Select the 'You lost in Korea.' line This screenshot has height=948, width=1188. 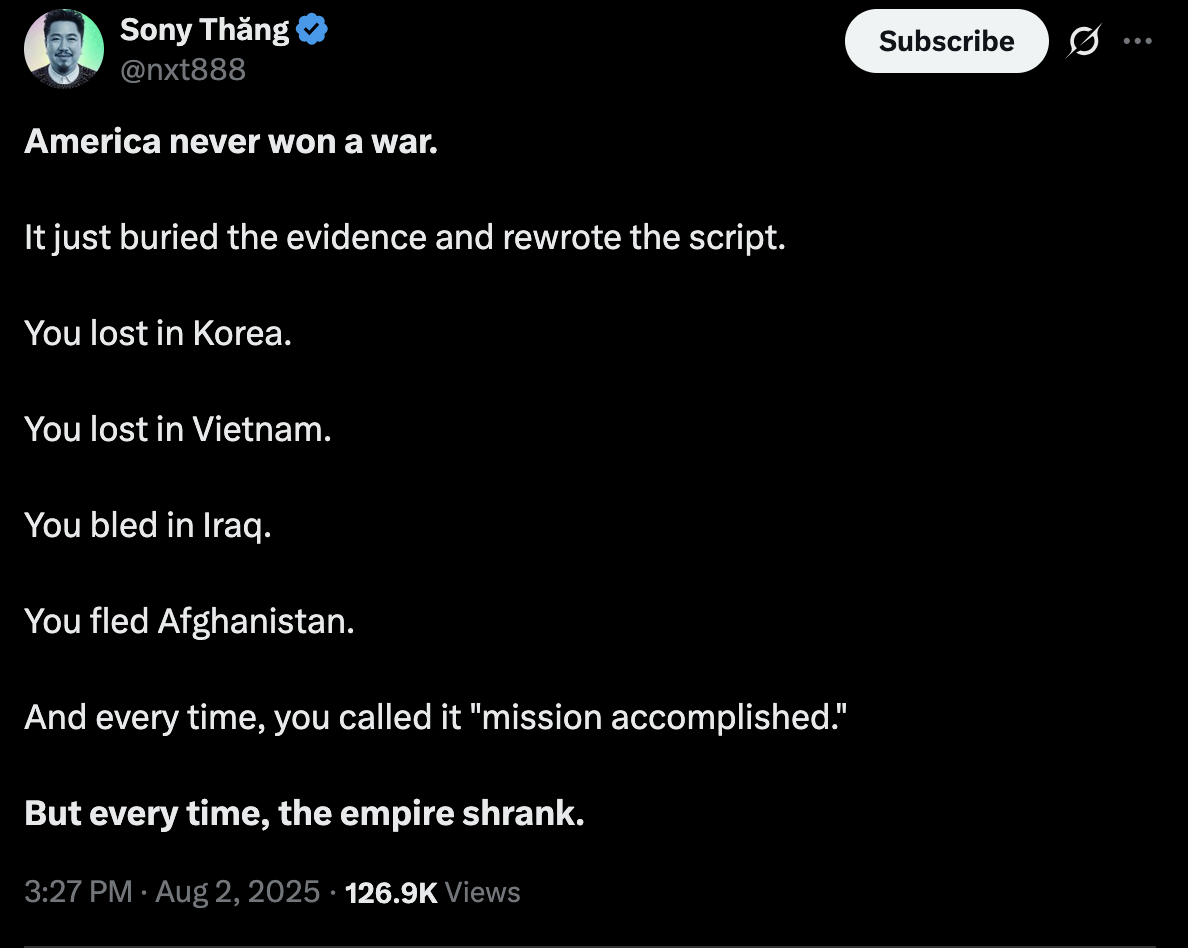tap(158, 333)
